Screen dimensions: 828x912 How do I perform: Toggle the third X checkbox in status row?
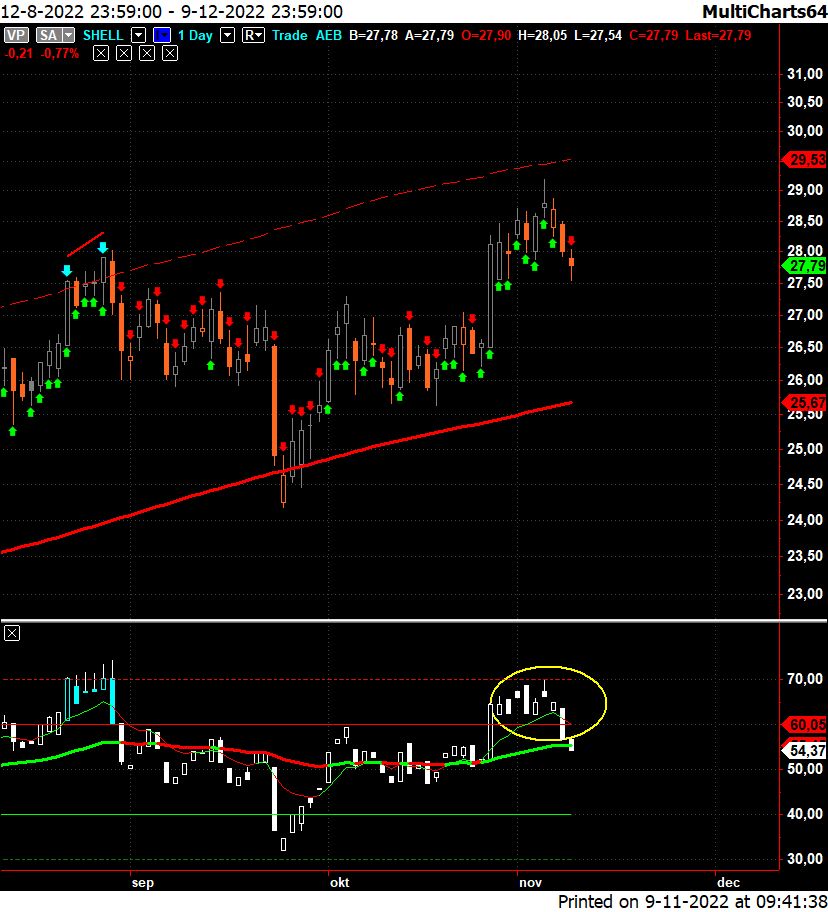(x=146, y=51)
